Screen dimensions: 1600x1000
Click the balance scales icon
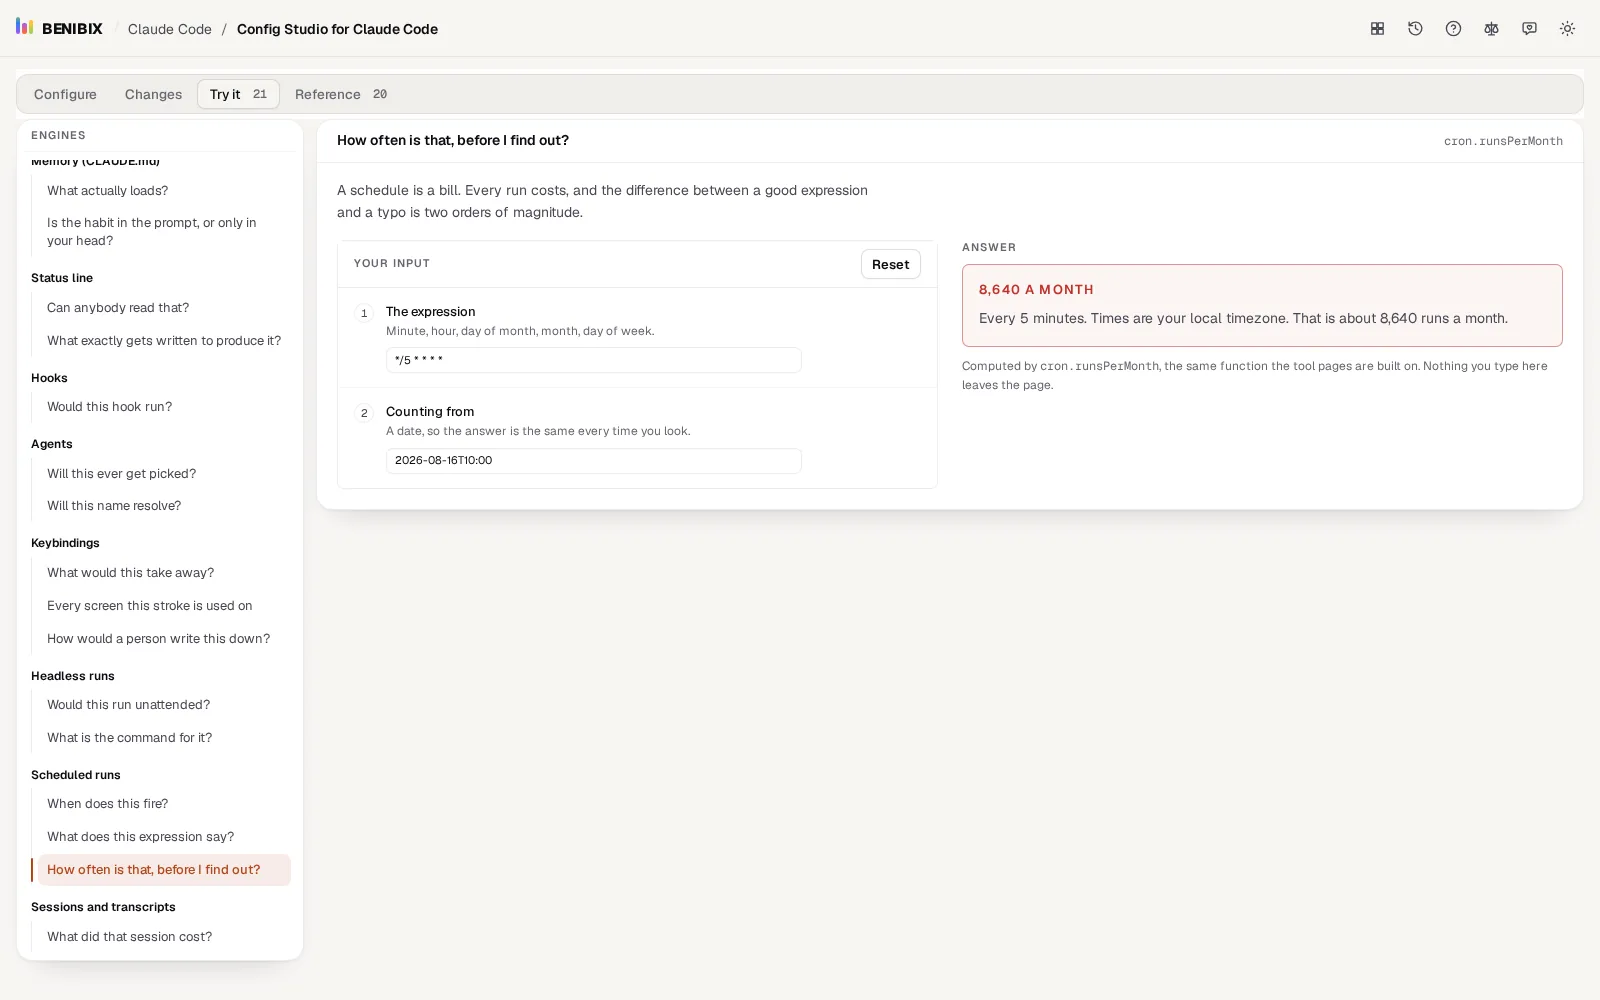coord(1491,29)
